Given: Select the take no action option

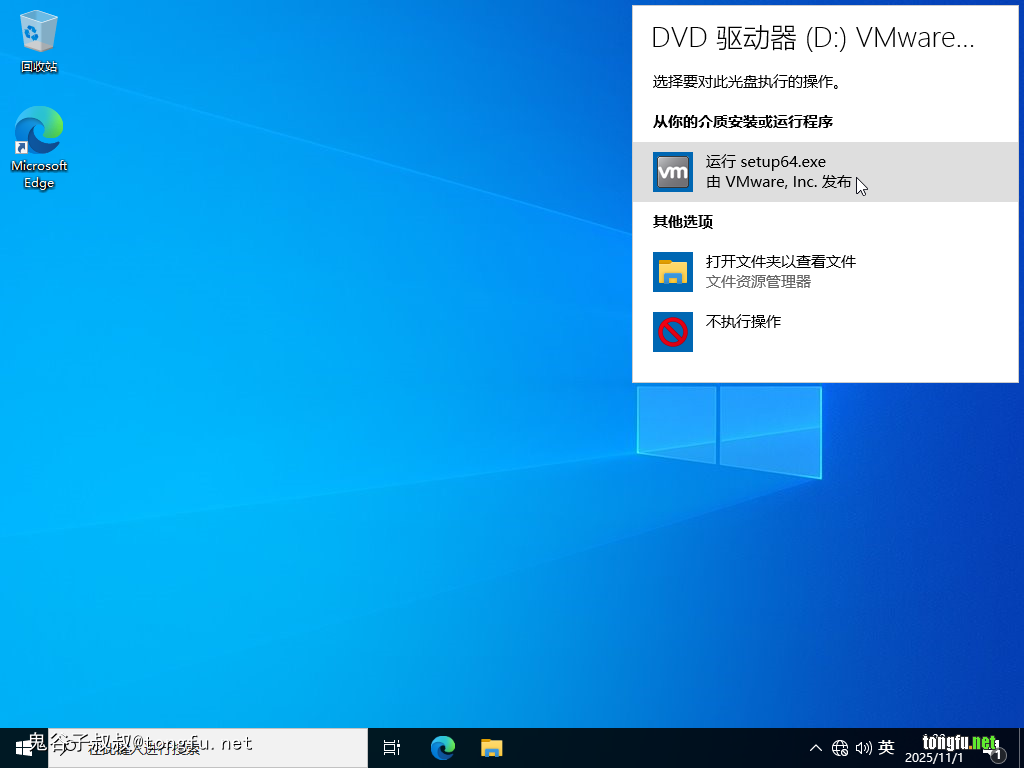Looking at the screenshot, I should click(x=743, y=322).
